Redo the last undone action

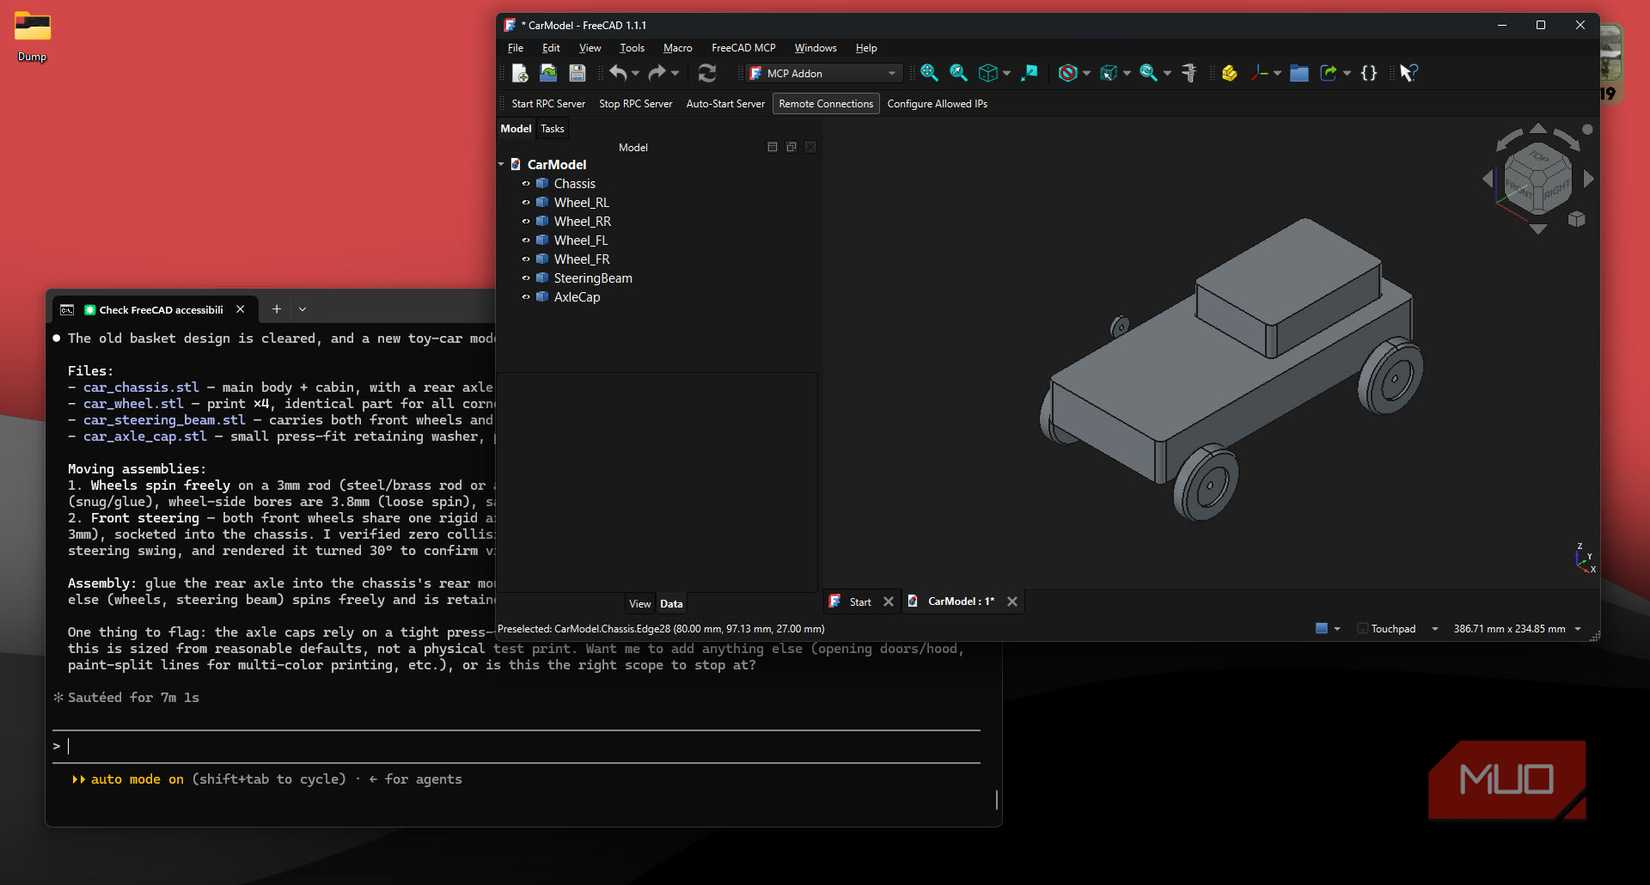656,73
